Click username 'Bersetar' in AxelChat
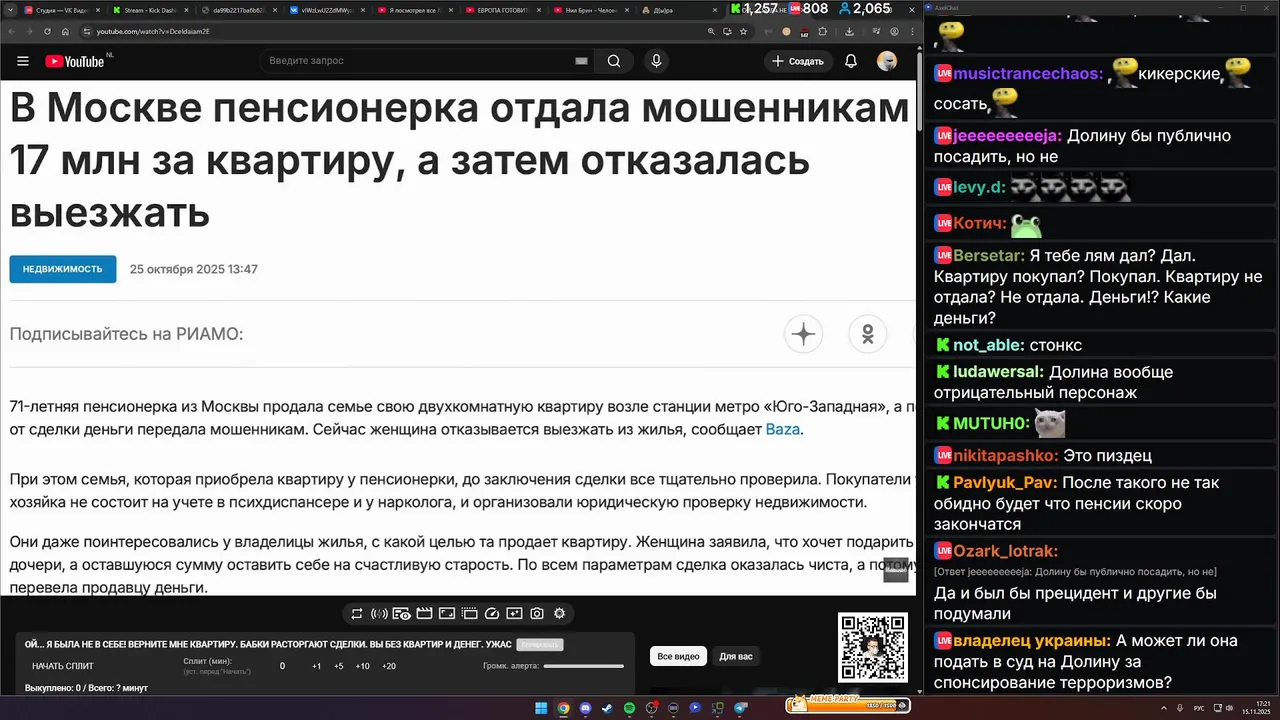The image size is (1280, 720). pos(988,256)
